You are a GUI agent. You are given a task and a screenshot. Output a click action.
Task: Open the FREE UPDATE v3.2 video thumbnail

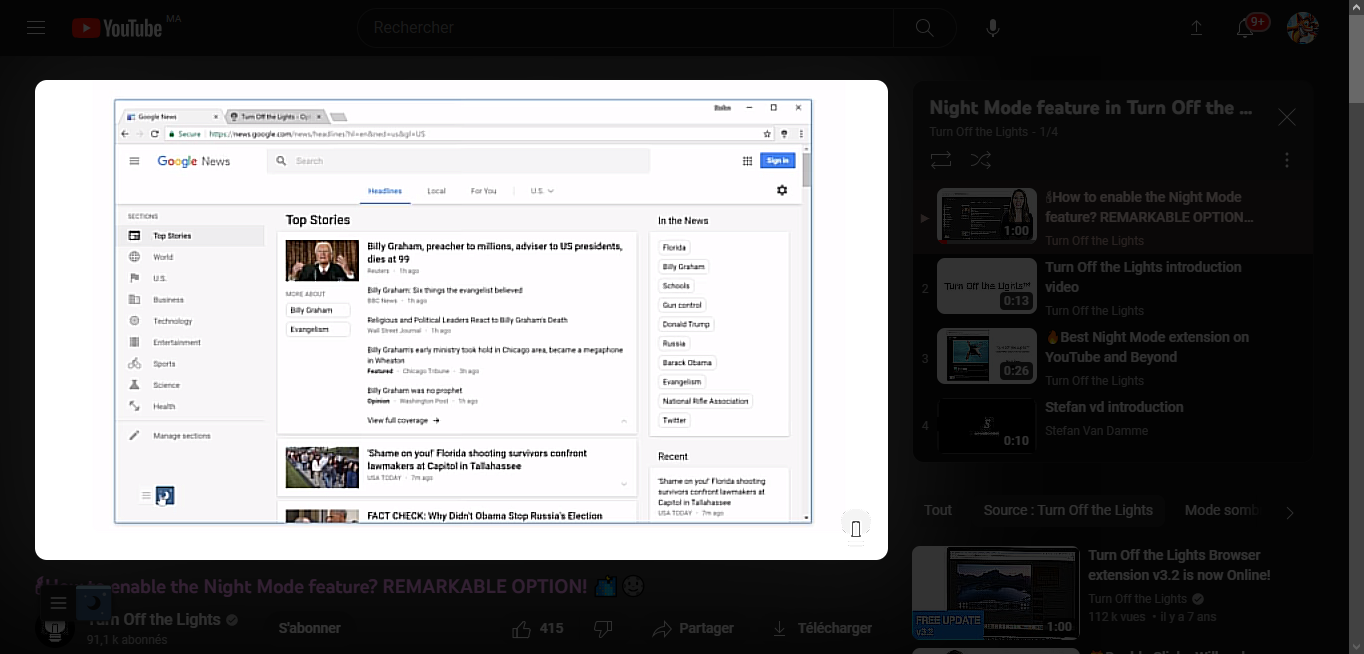pyautogui.click(x=996, y=593)
